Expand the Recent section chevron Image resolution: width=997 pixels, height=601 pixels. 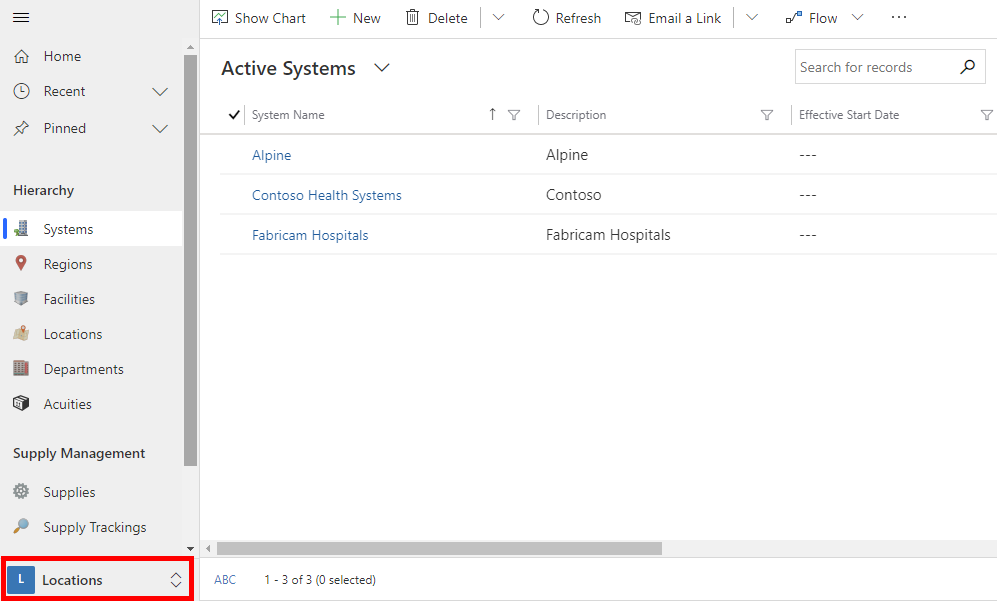point(160,92)
